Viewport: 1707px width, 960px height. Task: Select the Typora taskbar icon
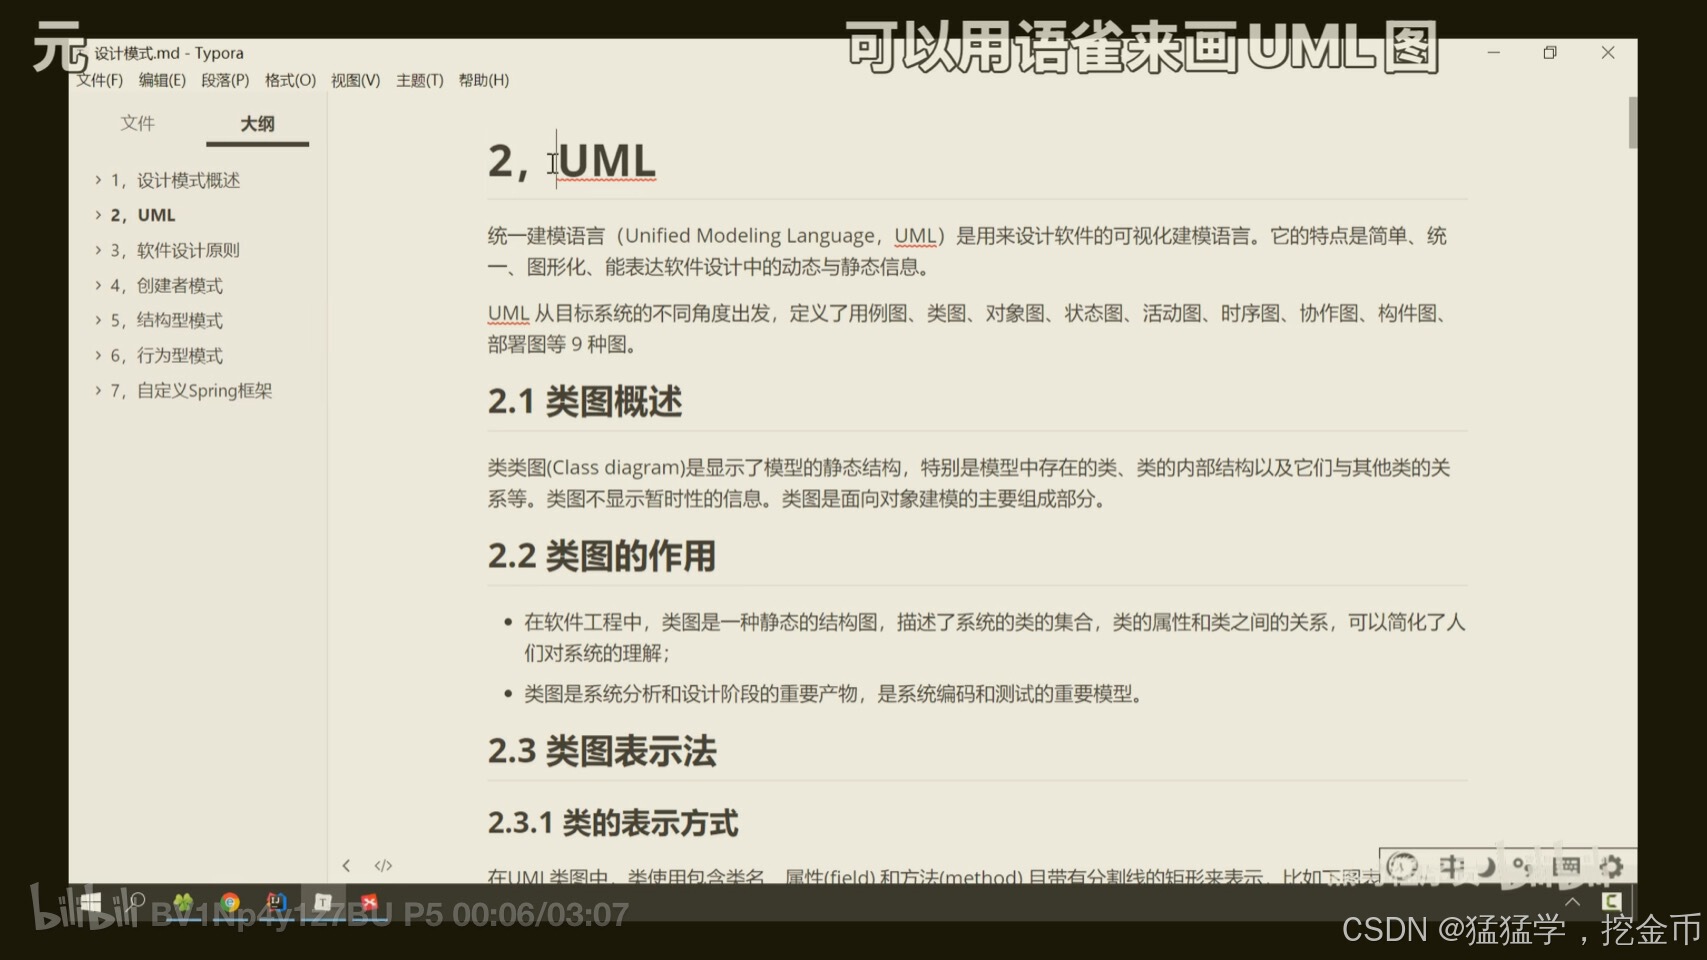point(323,903)
